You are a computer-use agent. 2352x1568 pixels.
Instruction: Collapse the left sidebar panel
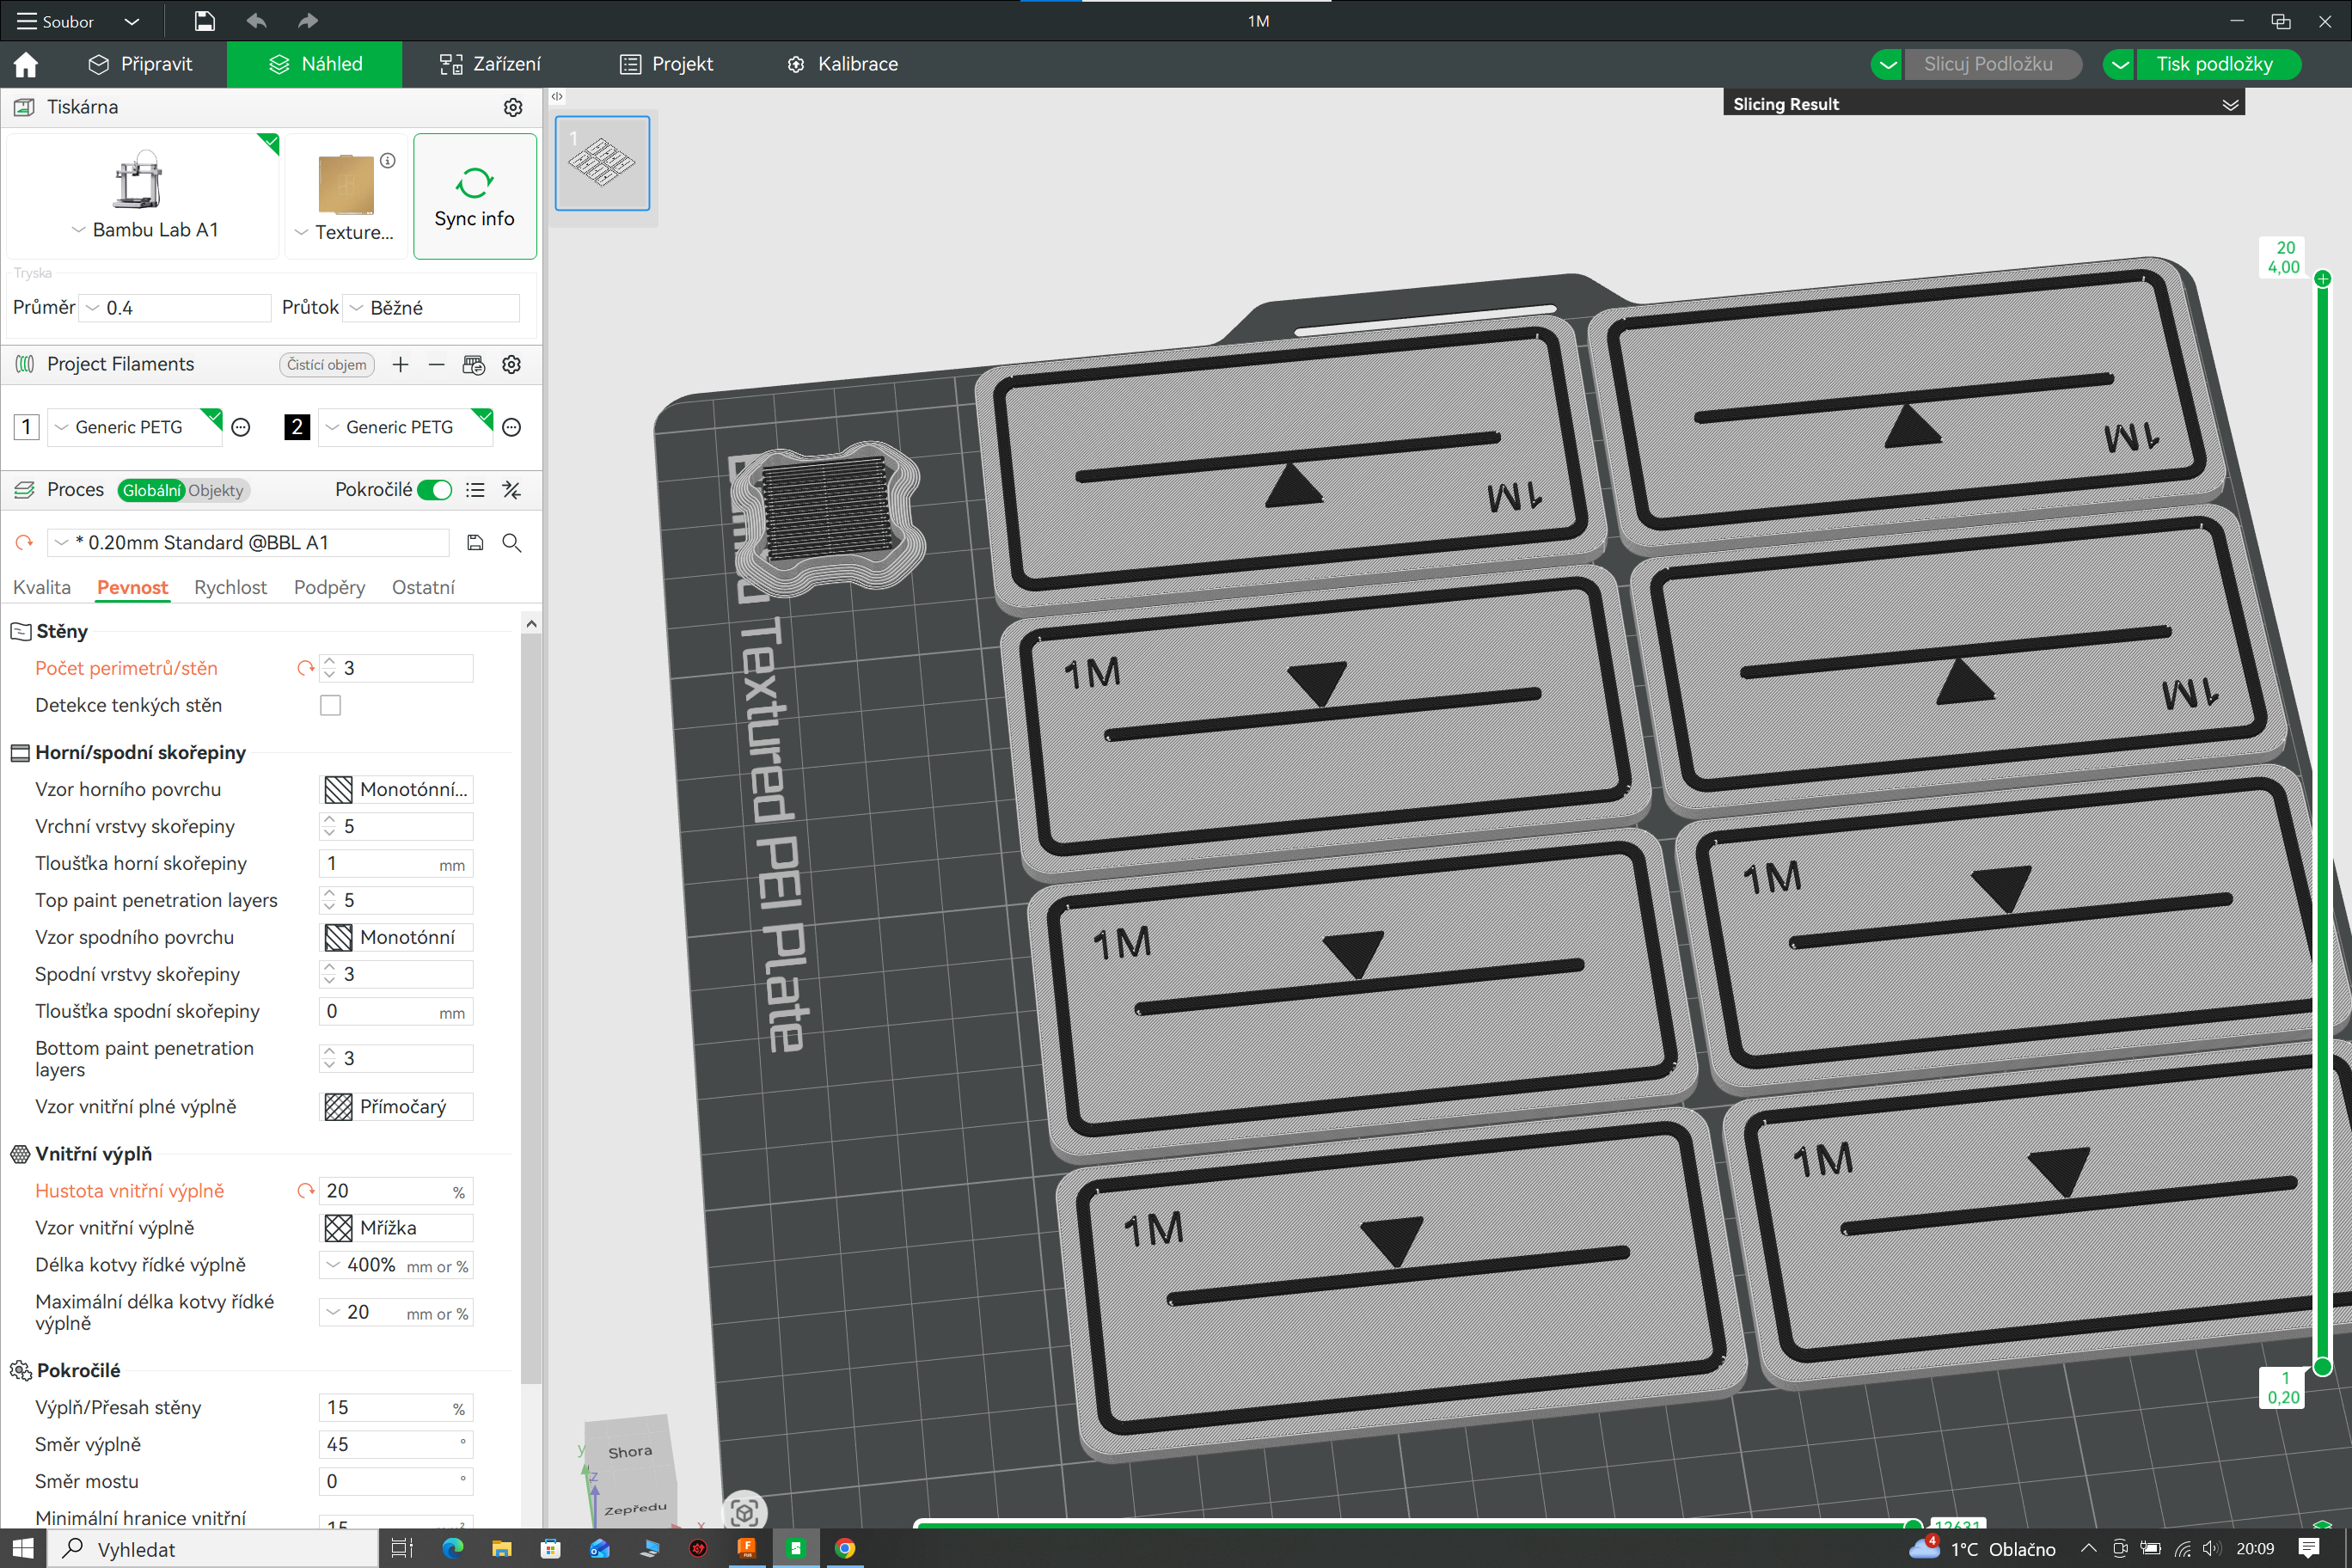557,97
